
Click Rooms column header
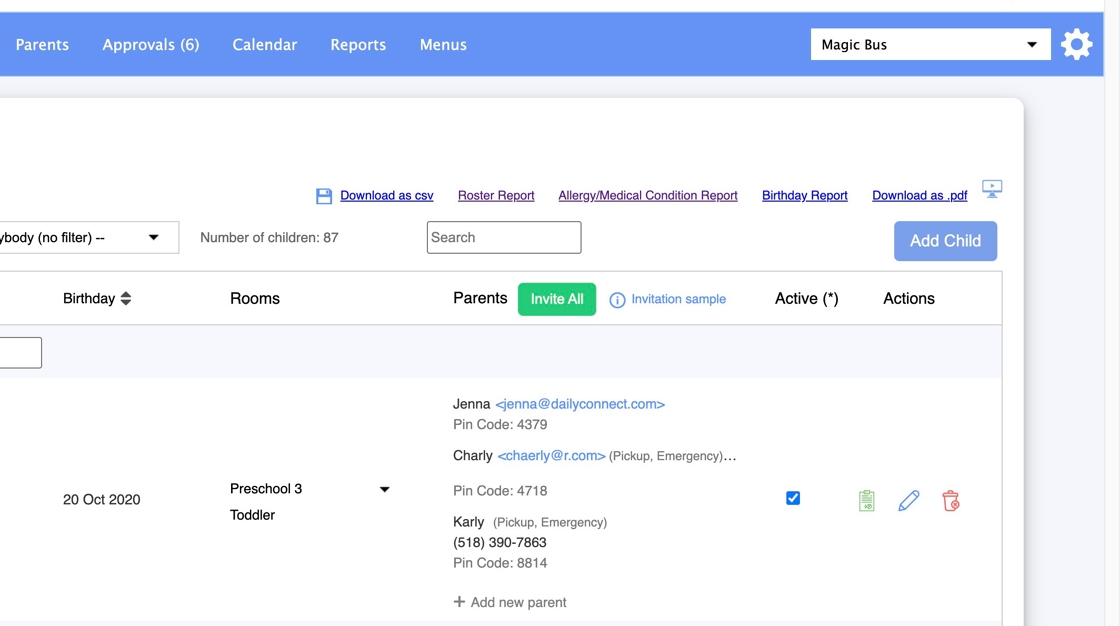tap(255, 299)
